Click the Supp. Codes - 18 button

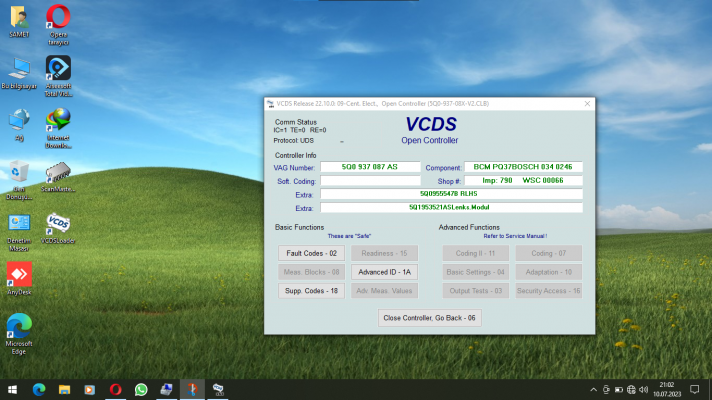(312, 291)
